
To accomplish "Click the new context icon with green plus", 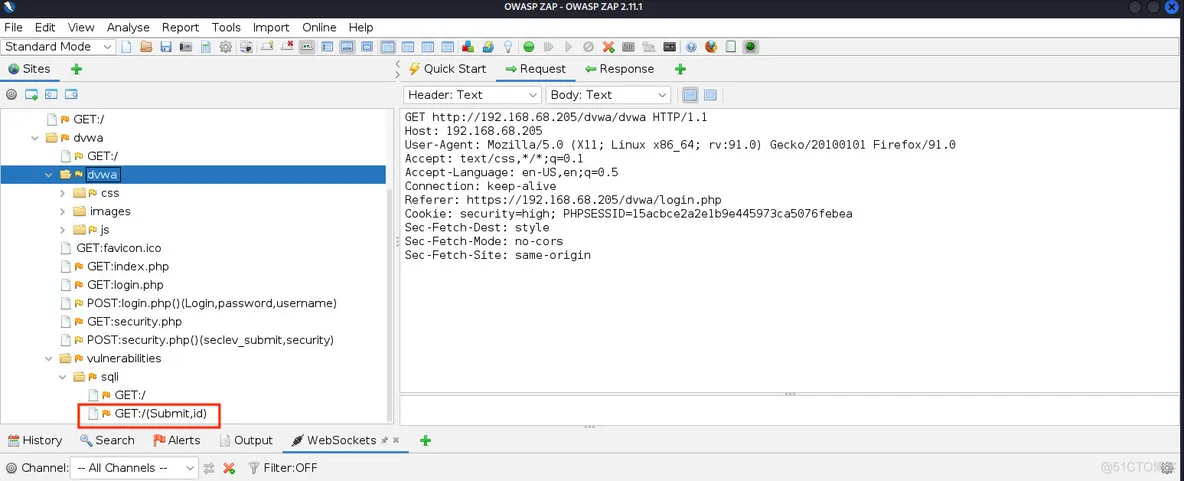I will tap(32, 94).
